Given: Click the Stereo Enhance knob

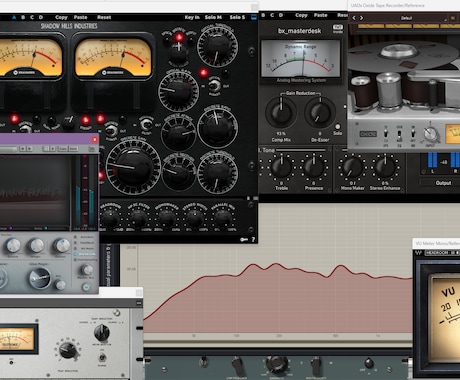Looking at the screenshot, I should tap(385, 167).
